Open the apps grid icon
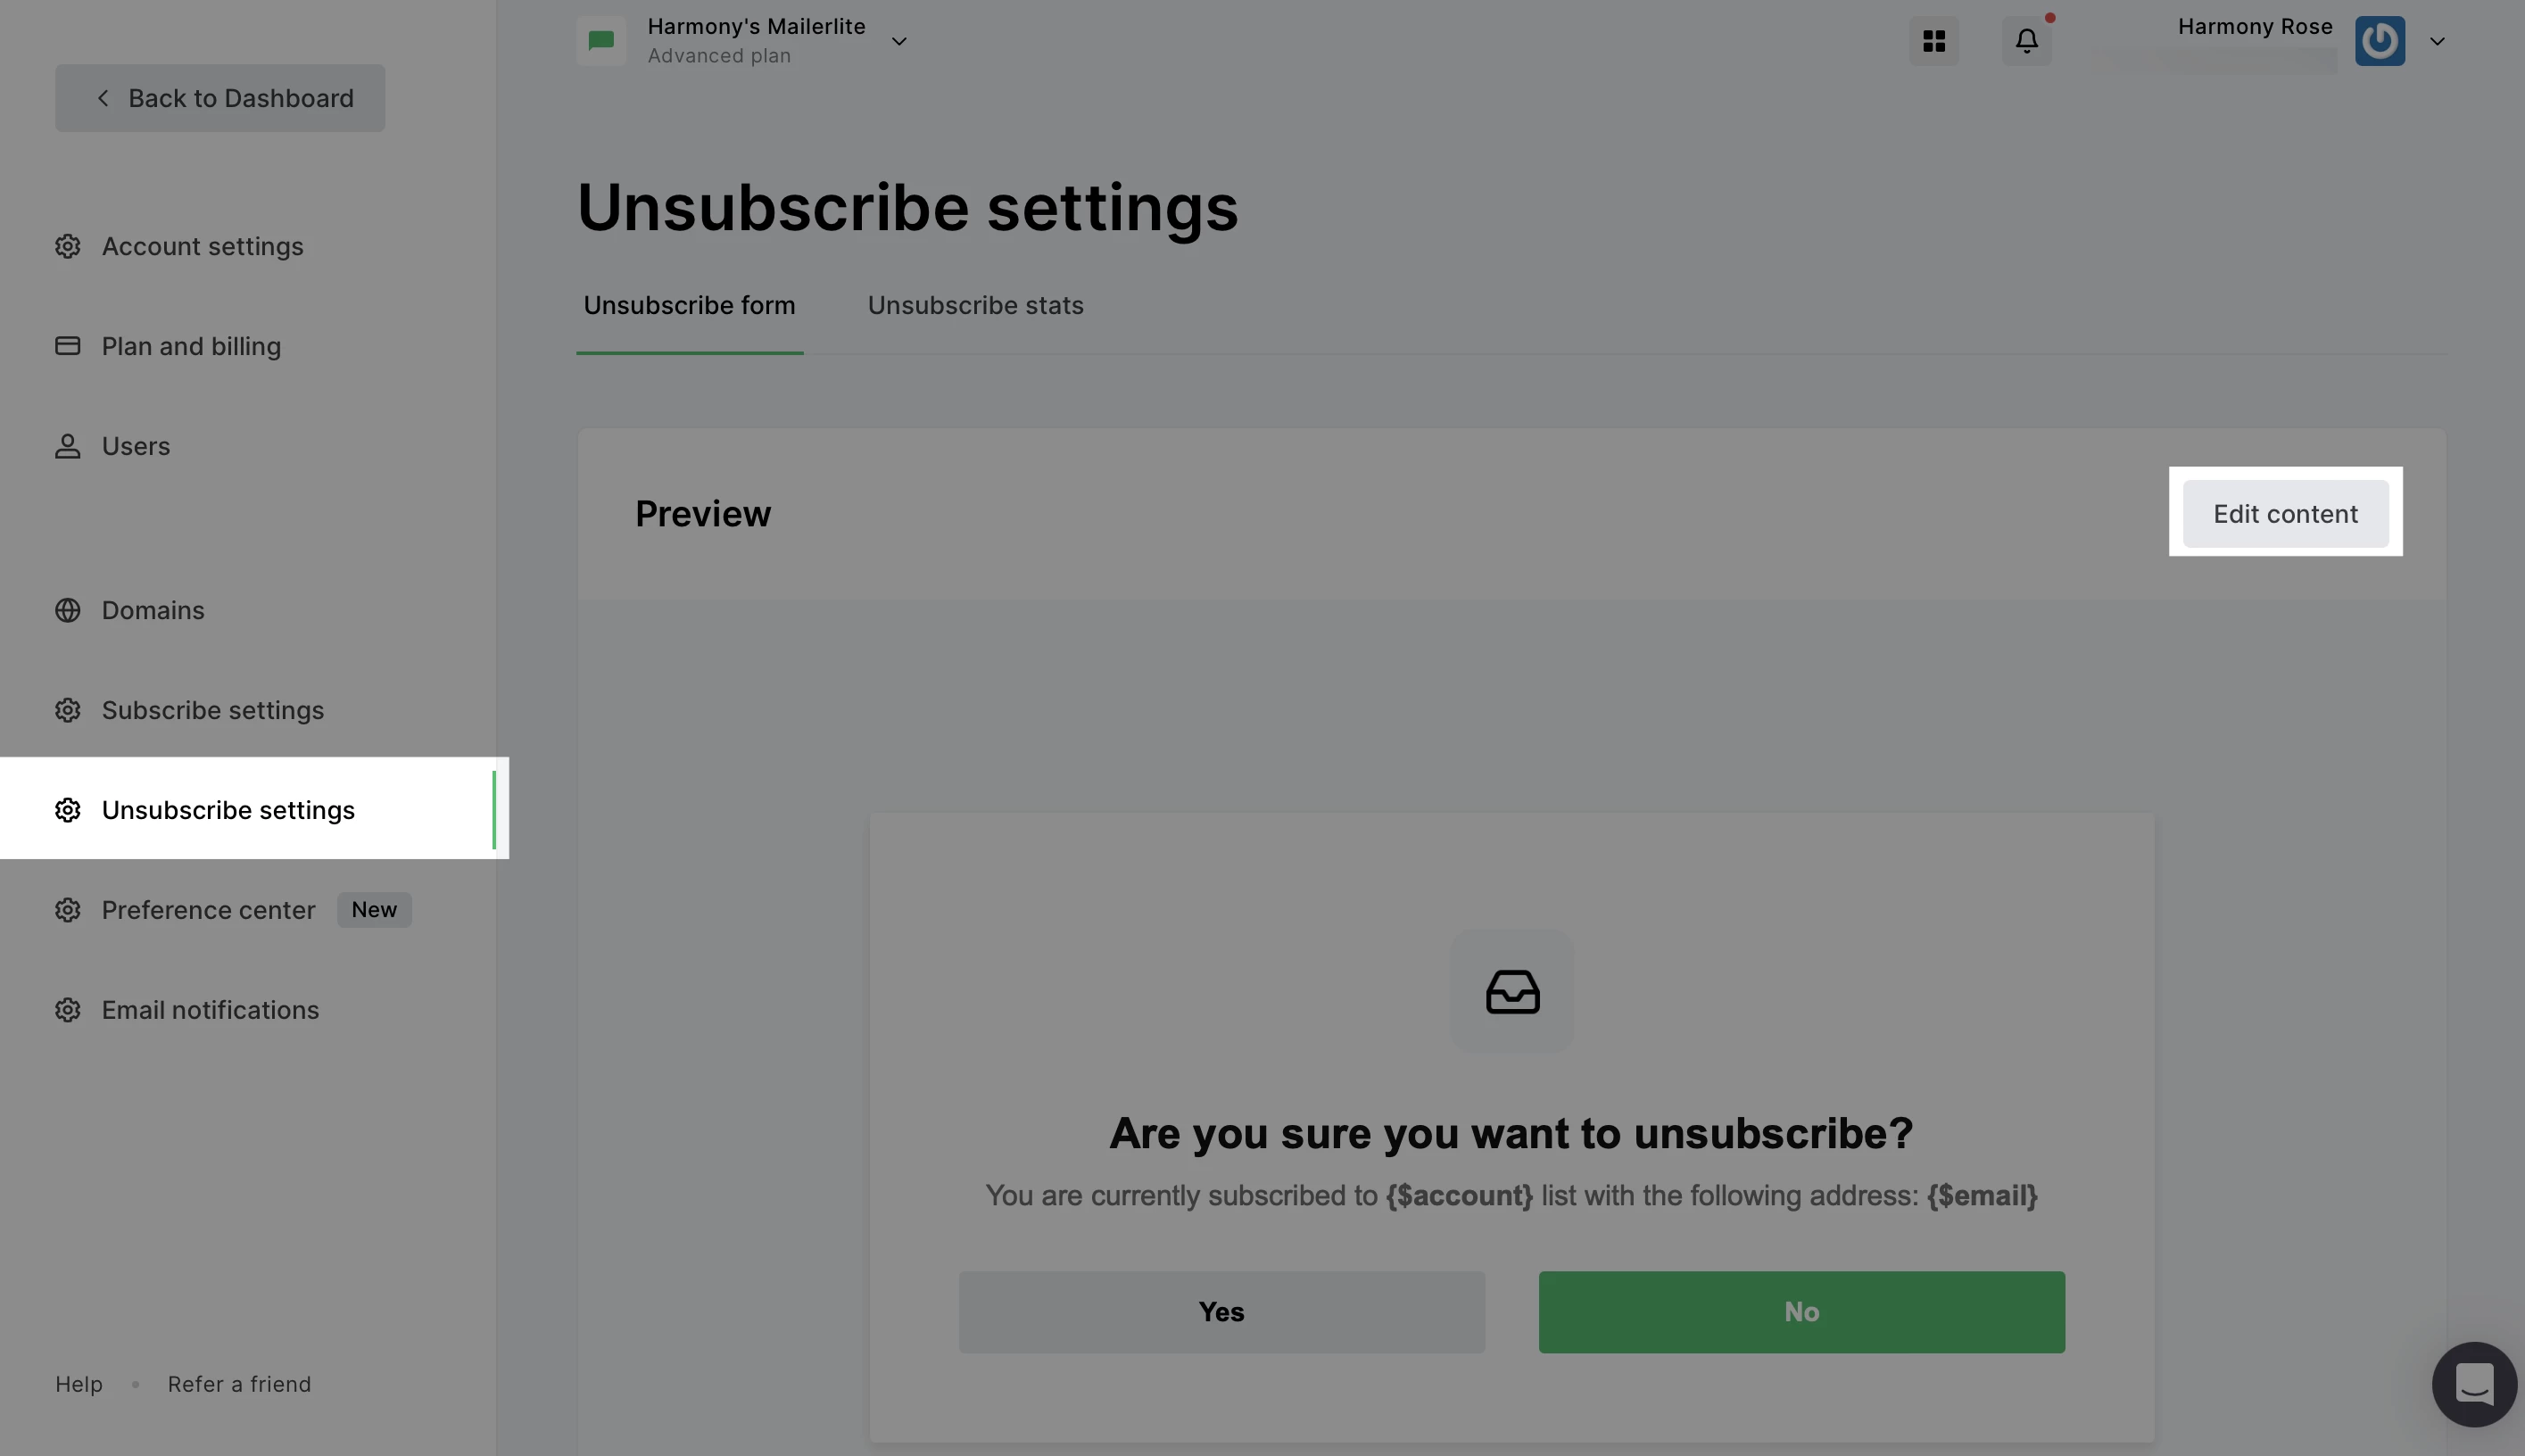The width and height of the screenshot is (2525, 1456). point(1934,41)
